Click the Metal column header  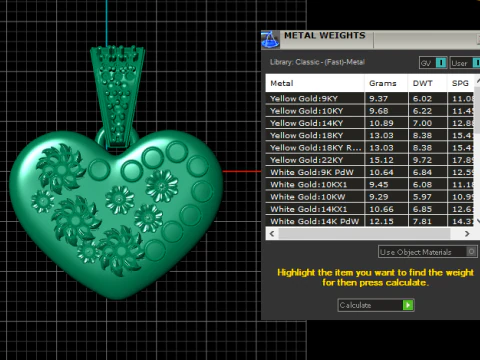315,83
